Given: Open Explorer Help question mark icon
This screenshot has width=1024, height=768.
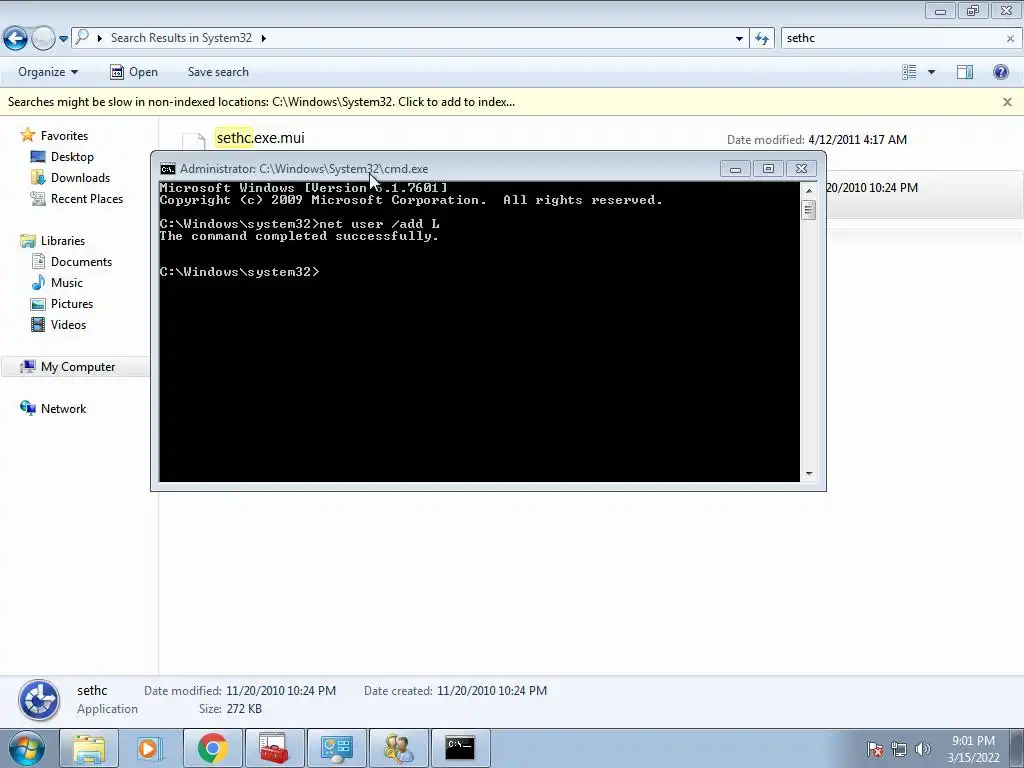Looking at the screenshot, I should 1000,72.
